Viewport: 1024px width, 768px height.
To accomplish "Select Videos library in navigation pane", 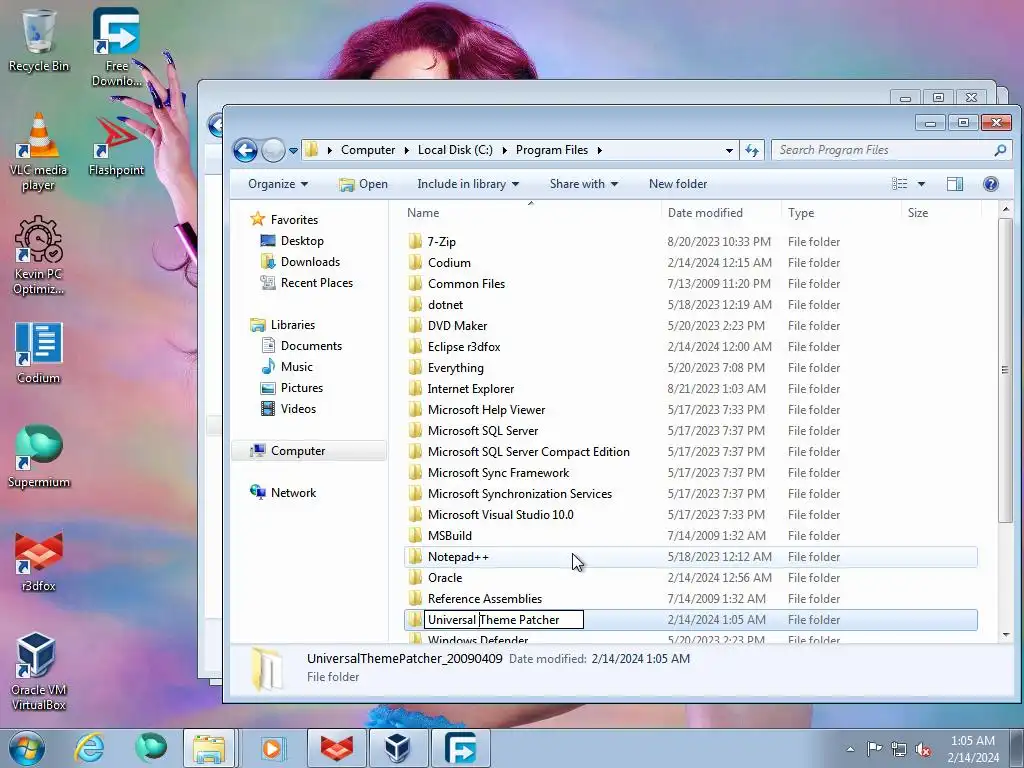I will (x=288, y=409).
